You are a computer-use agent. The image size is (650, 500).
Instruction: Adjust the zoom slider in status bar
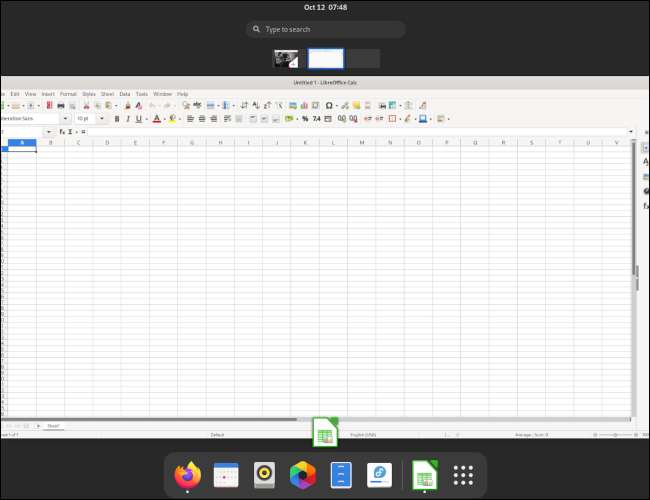pyautogui.click(x=616, y=435)
